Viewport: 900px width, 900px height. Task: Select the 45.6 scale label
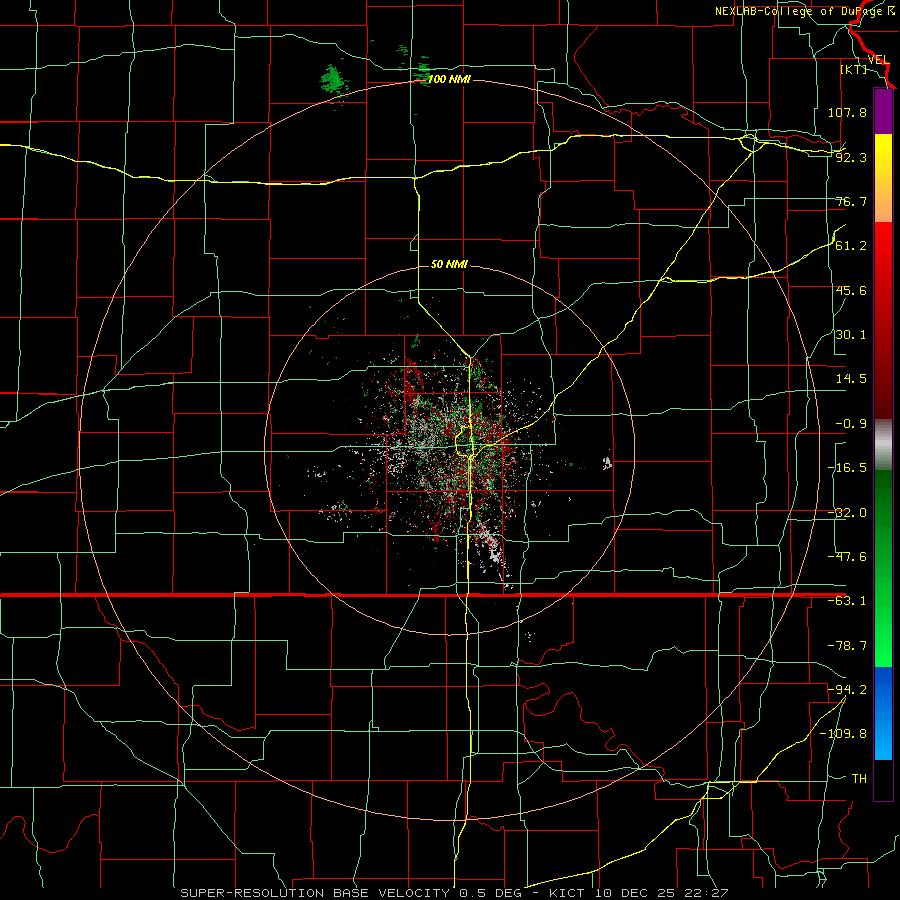tap(851, 290)
